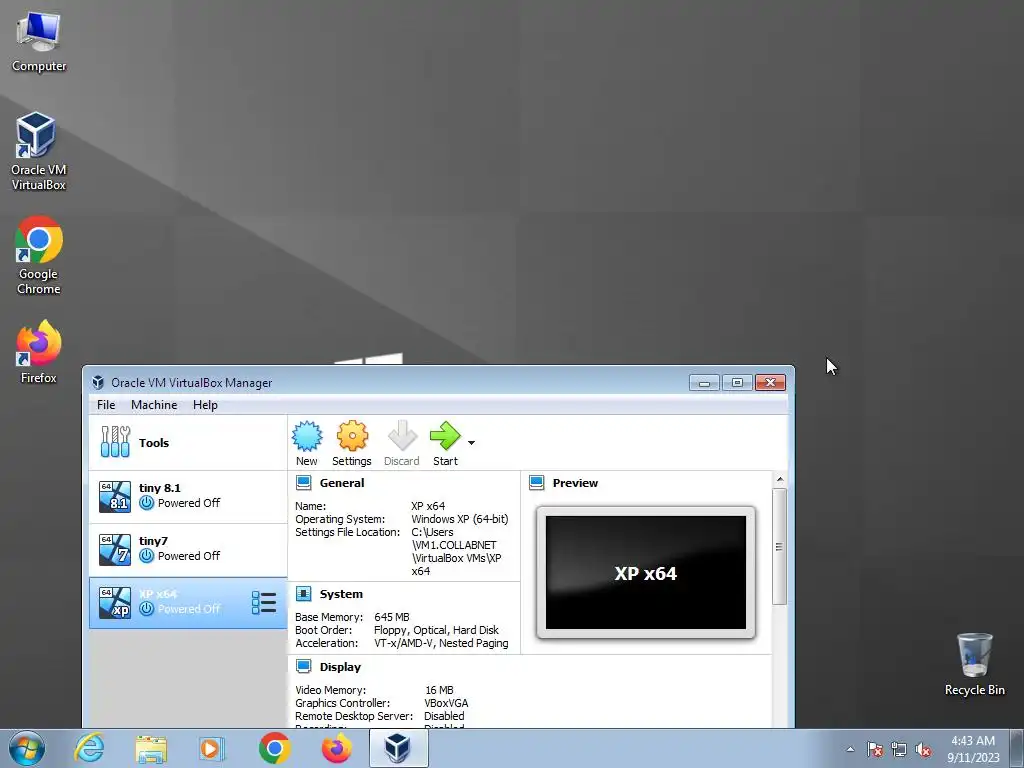Select the tiny 8.1 virtual machine
1024x768 pixels.
tap(188, 496)
